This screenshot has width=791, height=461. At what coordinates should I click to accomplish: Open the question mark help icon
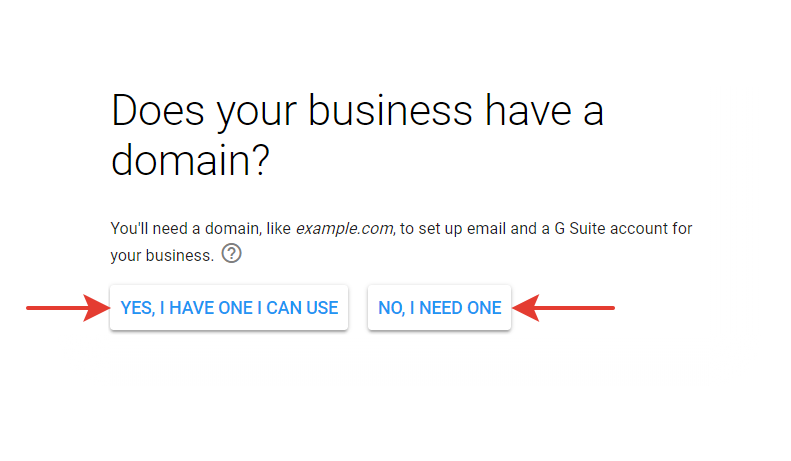[x=232, y=253]
